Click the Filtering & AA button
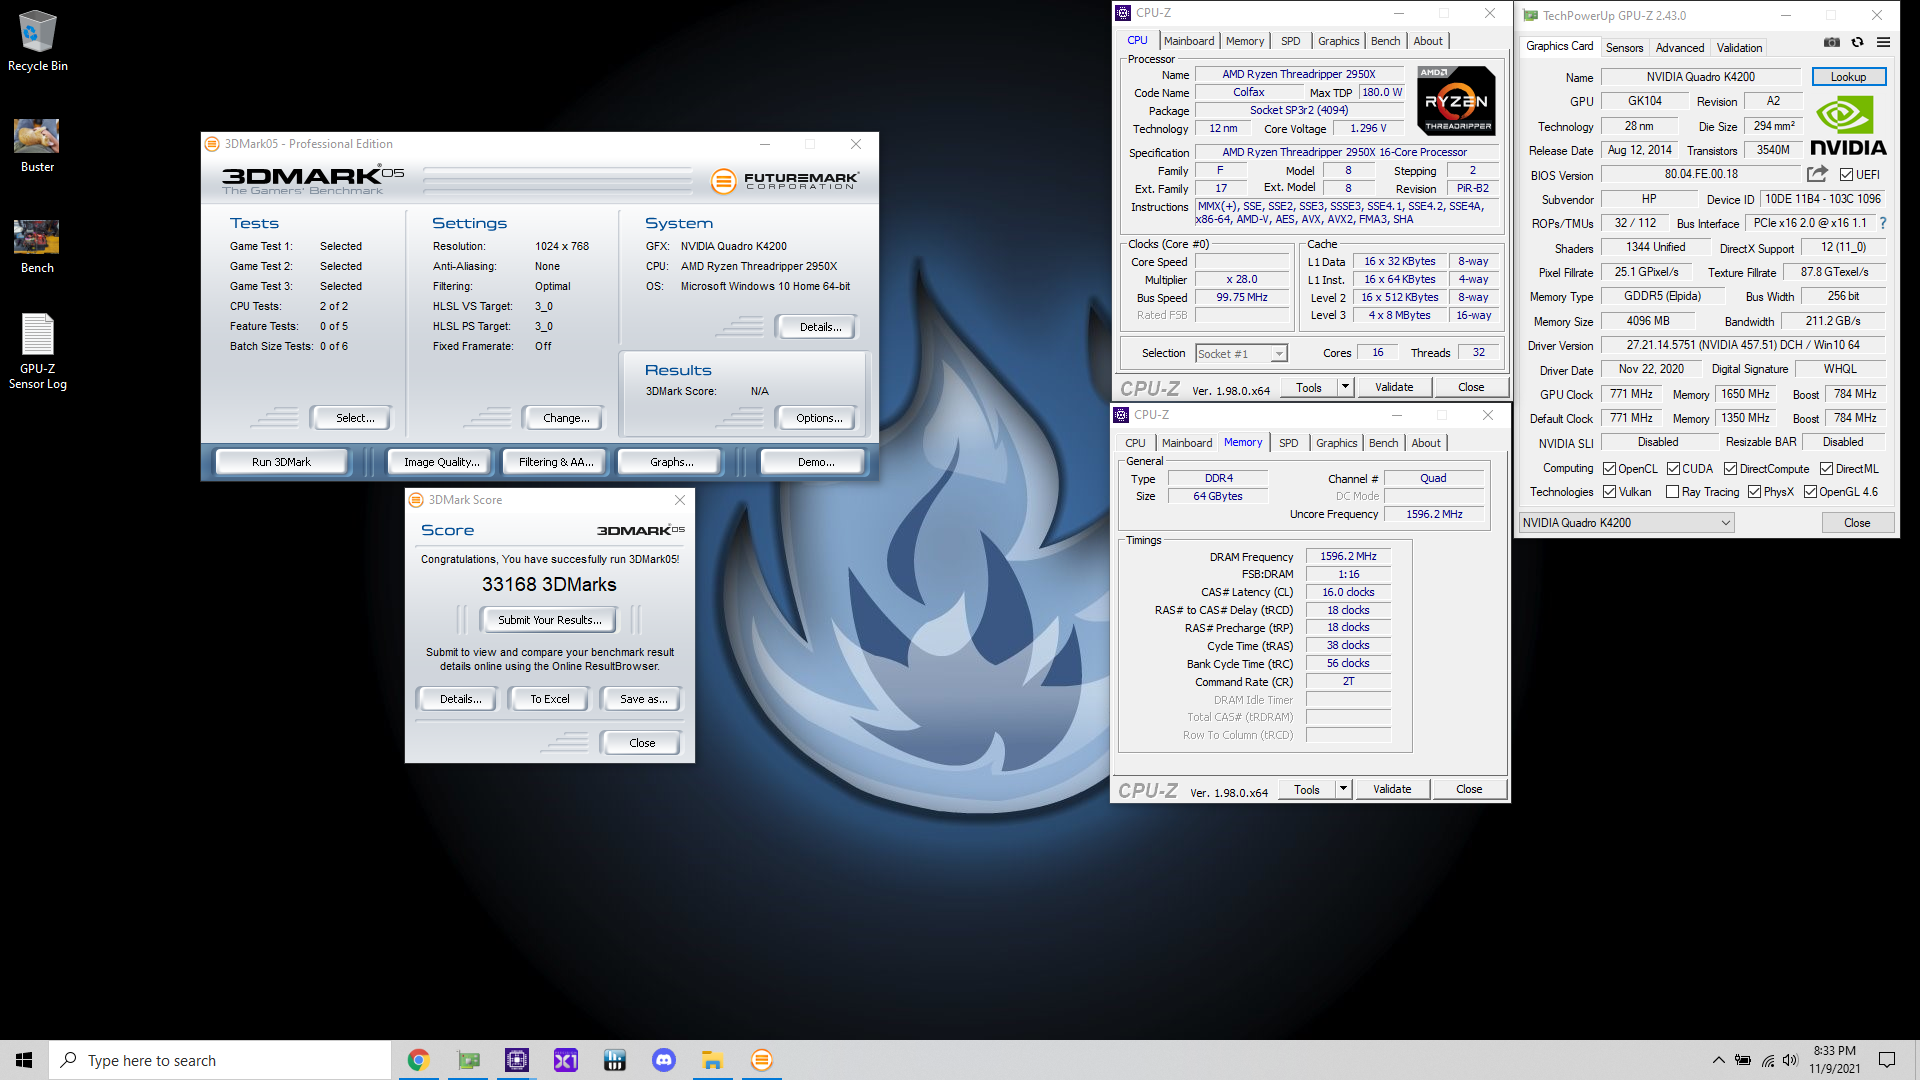 [556, 462]
